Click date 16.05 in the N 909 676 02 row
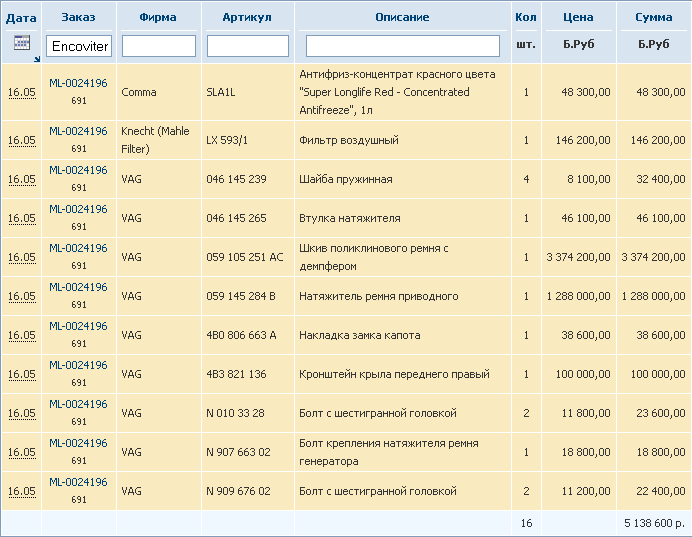This screenshot has height=537, width=692. pos(22,491)
